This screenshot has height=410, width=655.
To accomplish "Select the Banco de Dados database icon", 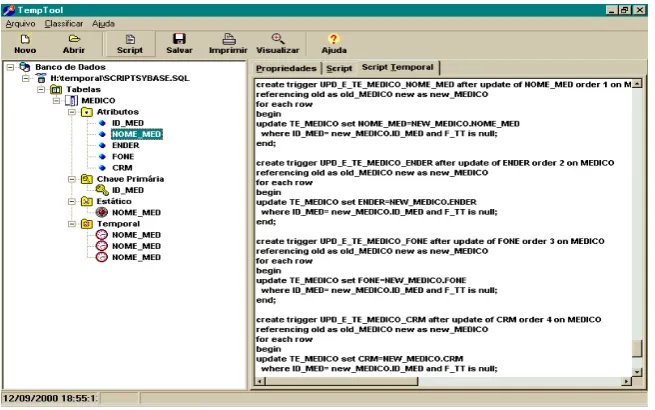I will [x=25, y=67].
